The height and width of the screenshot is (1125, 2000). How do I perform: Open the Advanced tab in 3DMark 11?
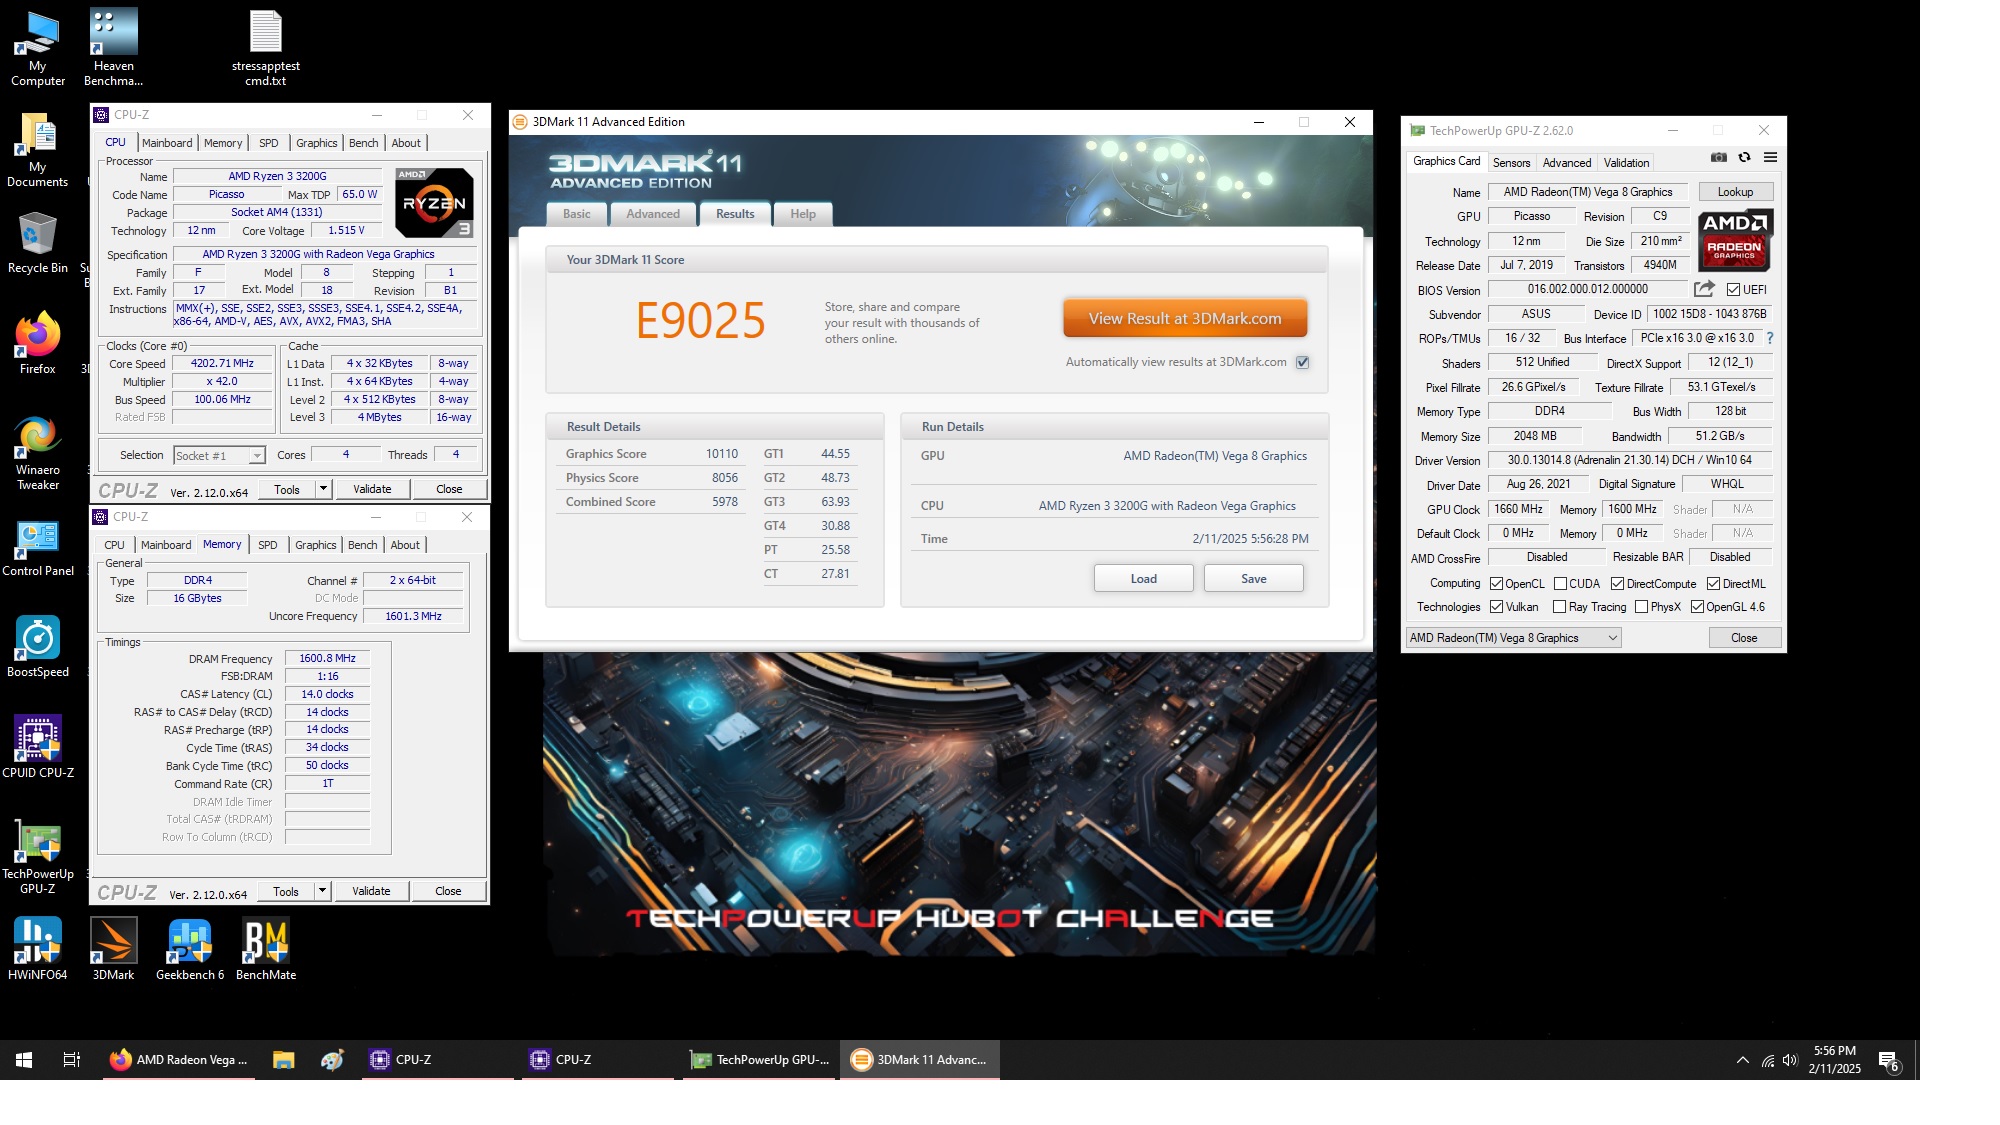tap(653, 214)
